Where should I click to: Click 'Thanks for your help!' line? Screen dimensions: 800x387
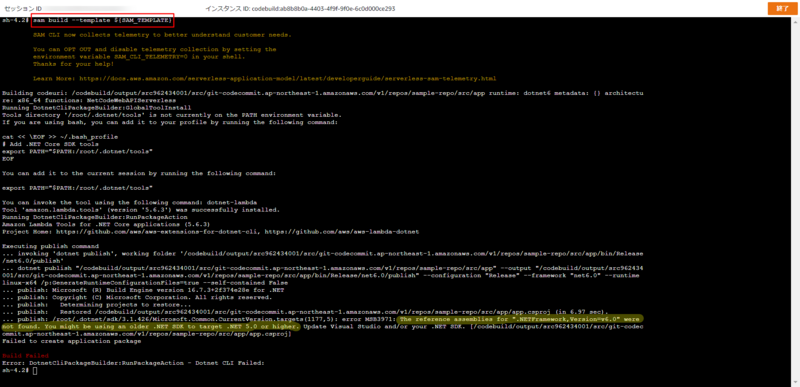(x=73, y=64)
